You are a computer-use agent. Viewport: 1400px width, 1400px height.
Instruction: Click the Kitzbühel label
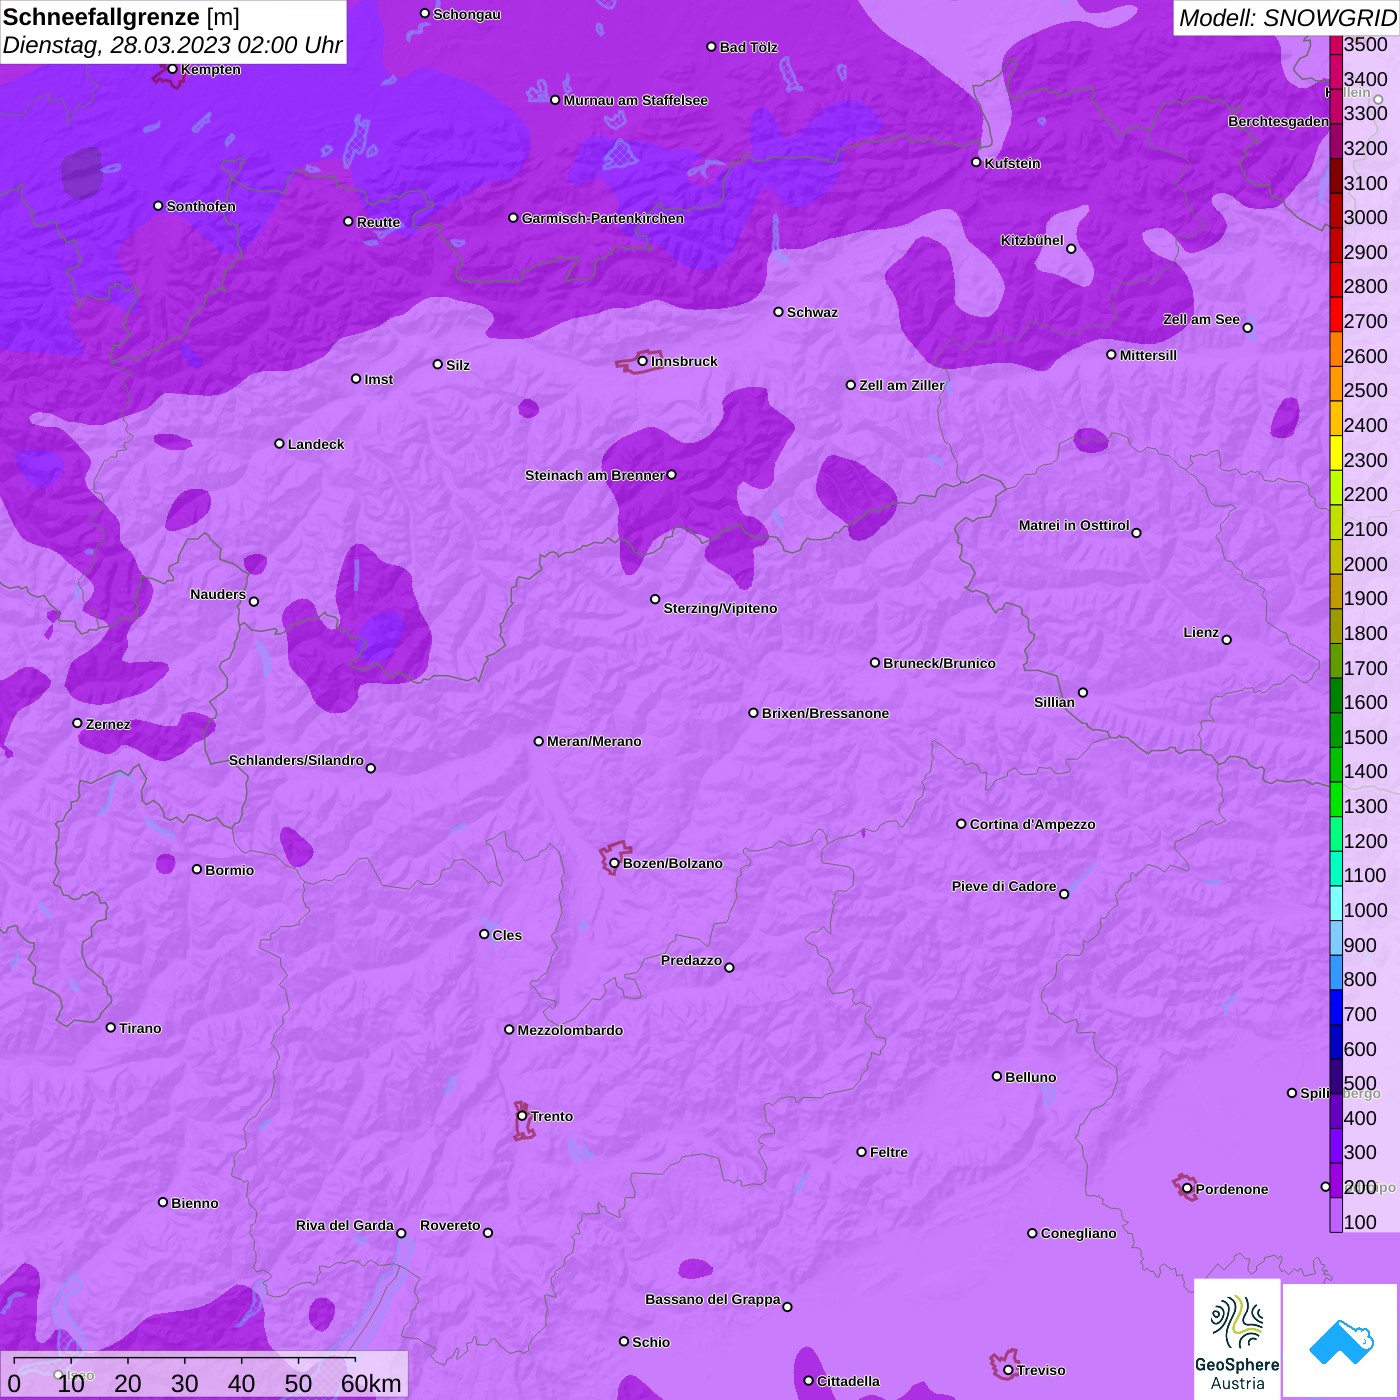click(x=1032, y=240)
